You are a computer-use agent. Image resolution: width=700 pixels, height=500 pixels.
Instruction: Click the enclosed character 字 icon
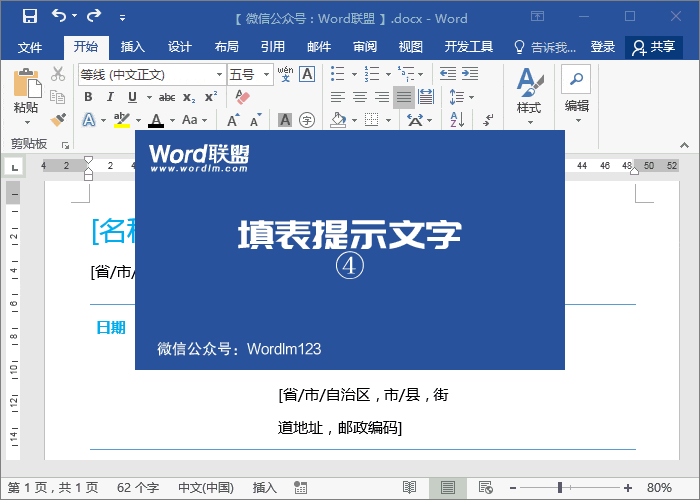point(307,120)
